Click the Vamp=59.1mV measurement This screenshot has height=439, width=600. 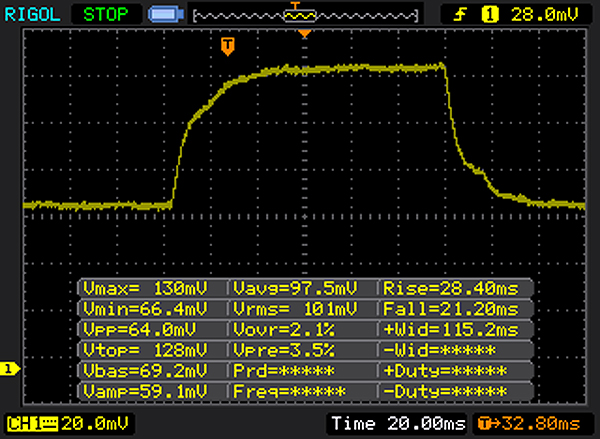pos(145,392)
